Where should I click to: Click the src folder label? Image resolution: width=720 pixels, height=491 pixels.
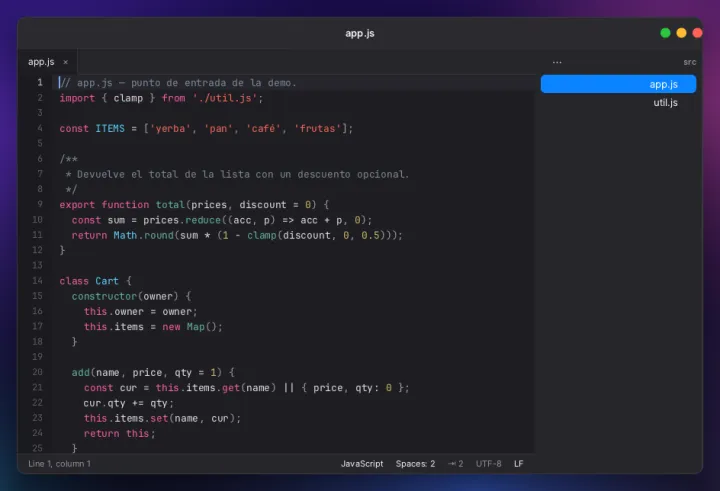[689, 62]
